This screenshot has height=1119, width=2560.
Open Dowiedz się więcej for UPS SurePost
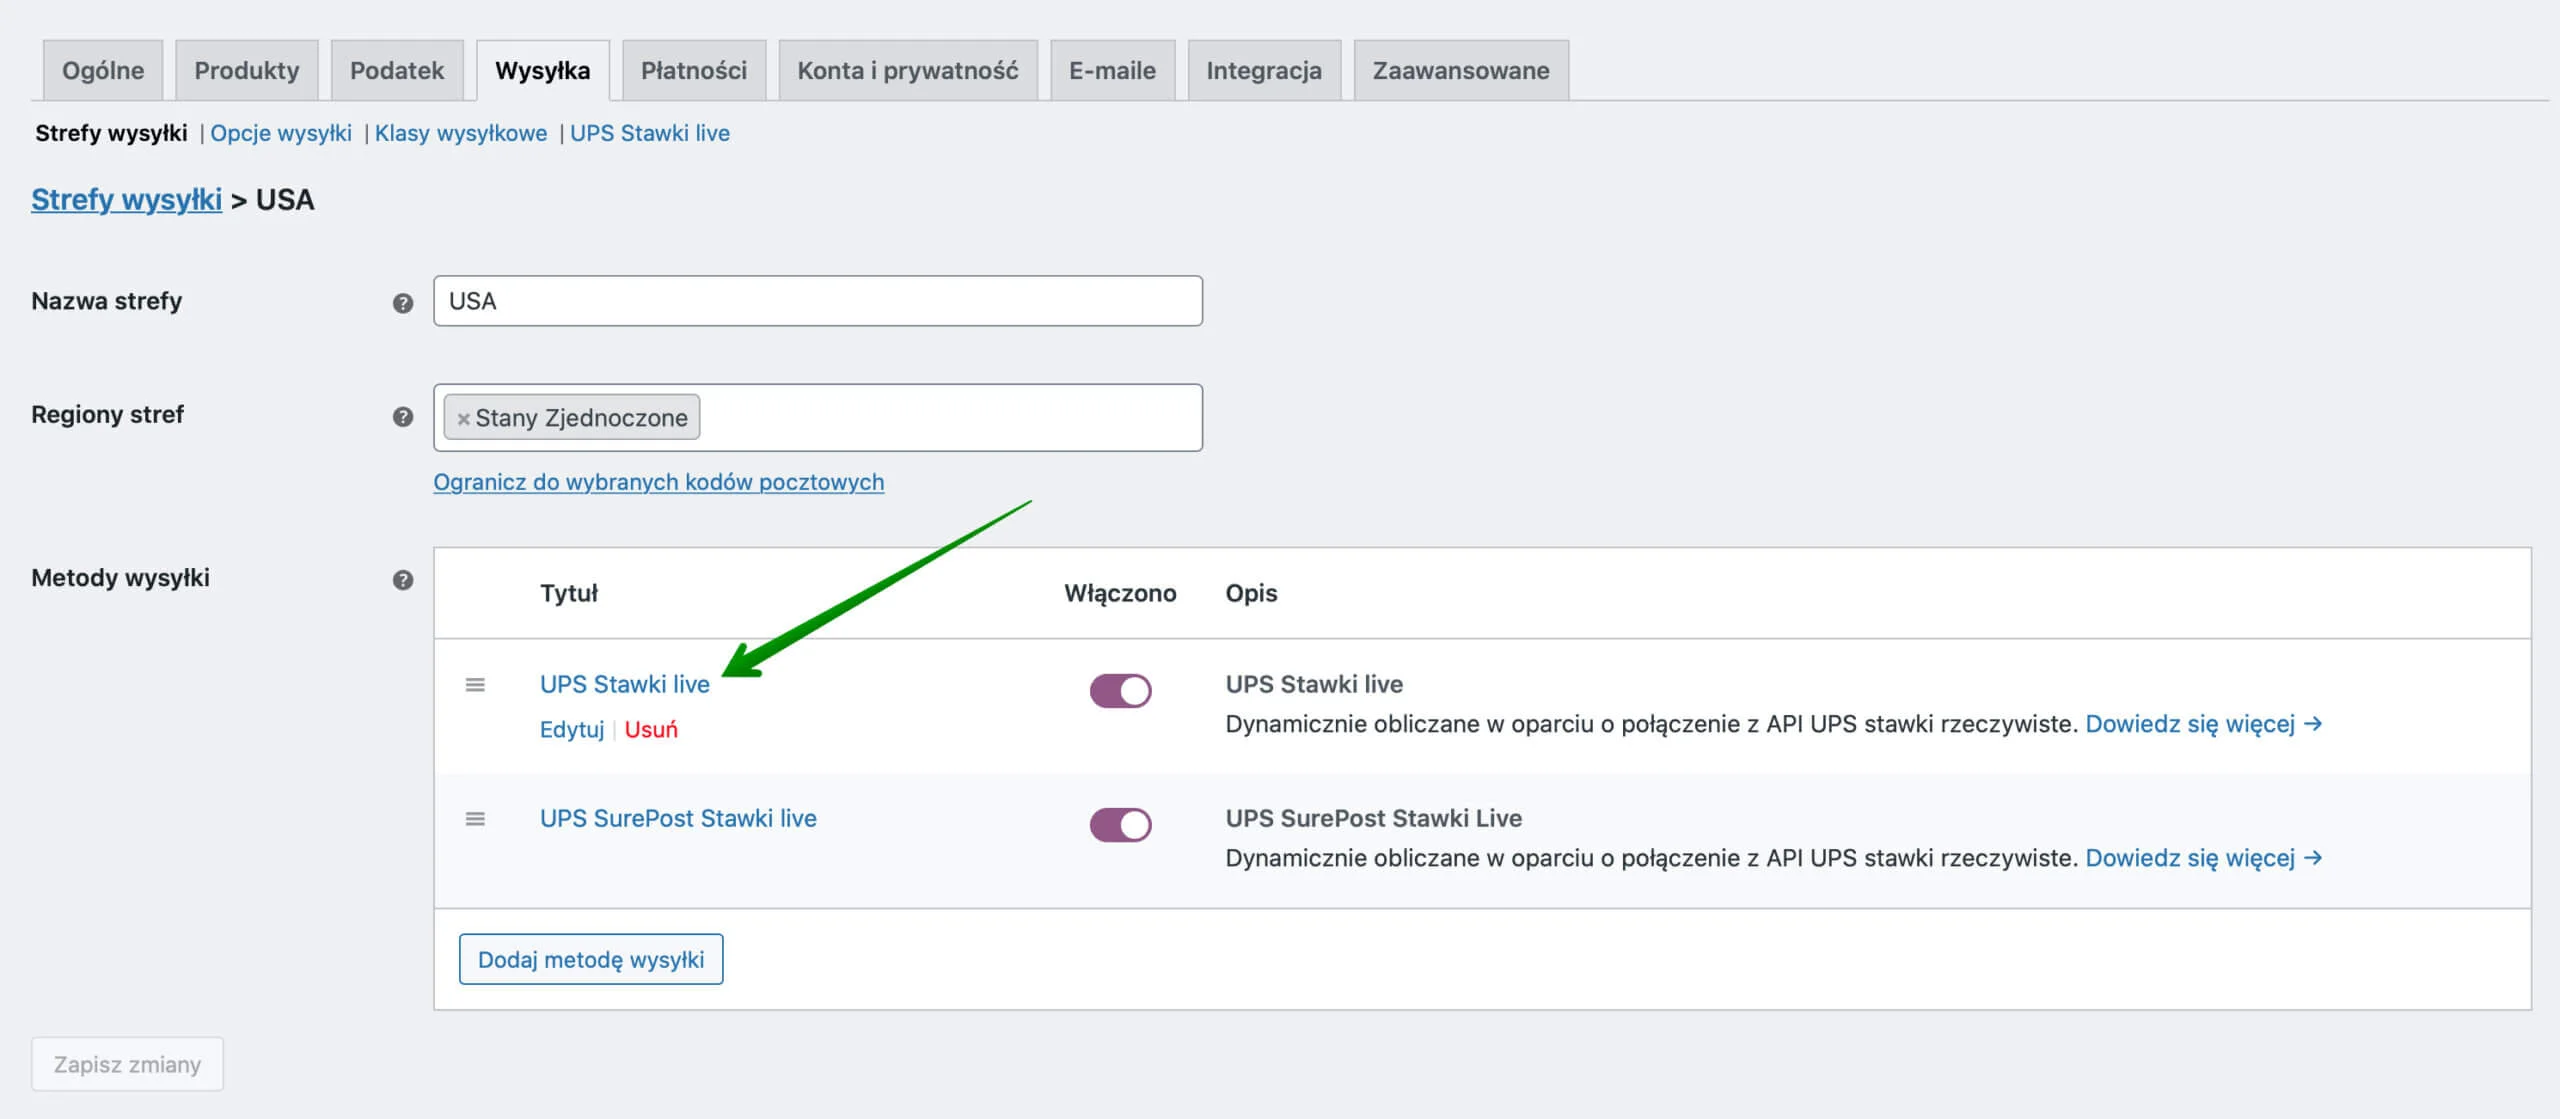pos(2203,857)
